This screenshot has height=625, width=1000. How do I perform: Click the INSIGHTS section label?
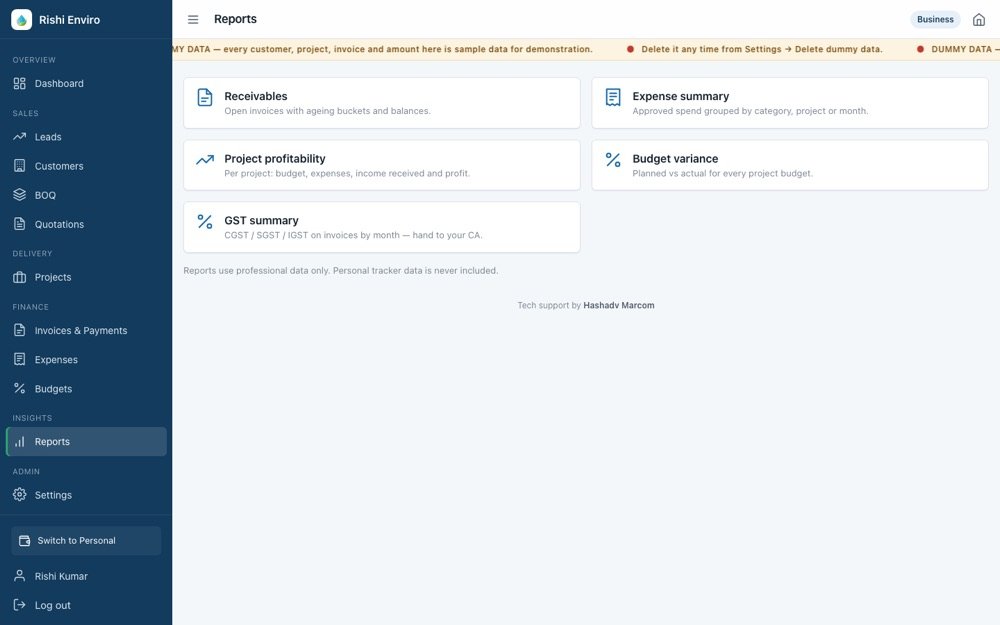(33, 418)
